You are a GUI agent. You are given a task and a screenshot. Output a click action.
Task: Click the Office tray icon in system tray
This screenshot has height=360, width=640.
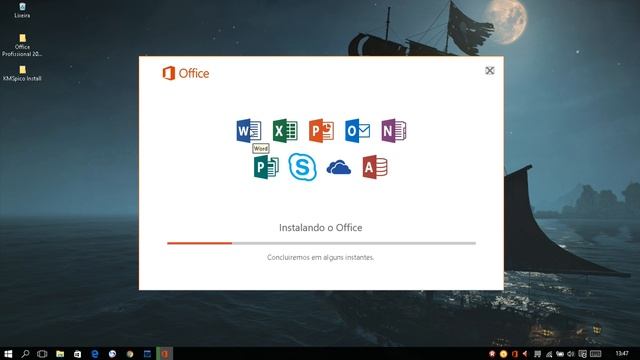[515, 354]
